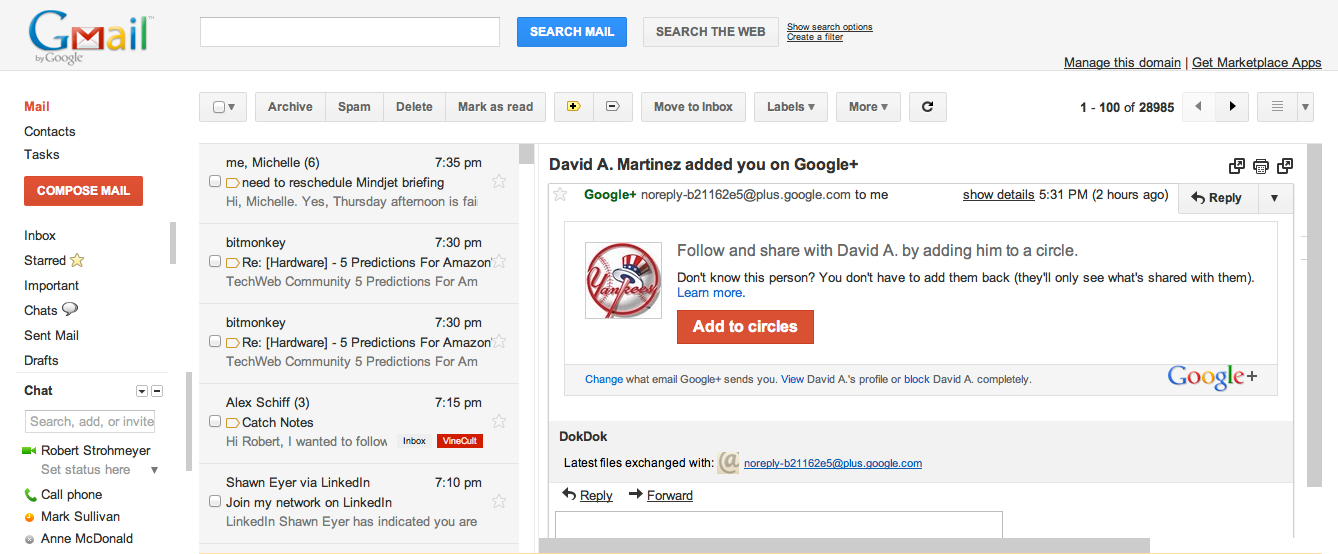This screenshot has height=554, width=1338.
Task: Go to older messages with right arrow
Action: point(1232,107)
